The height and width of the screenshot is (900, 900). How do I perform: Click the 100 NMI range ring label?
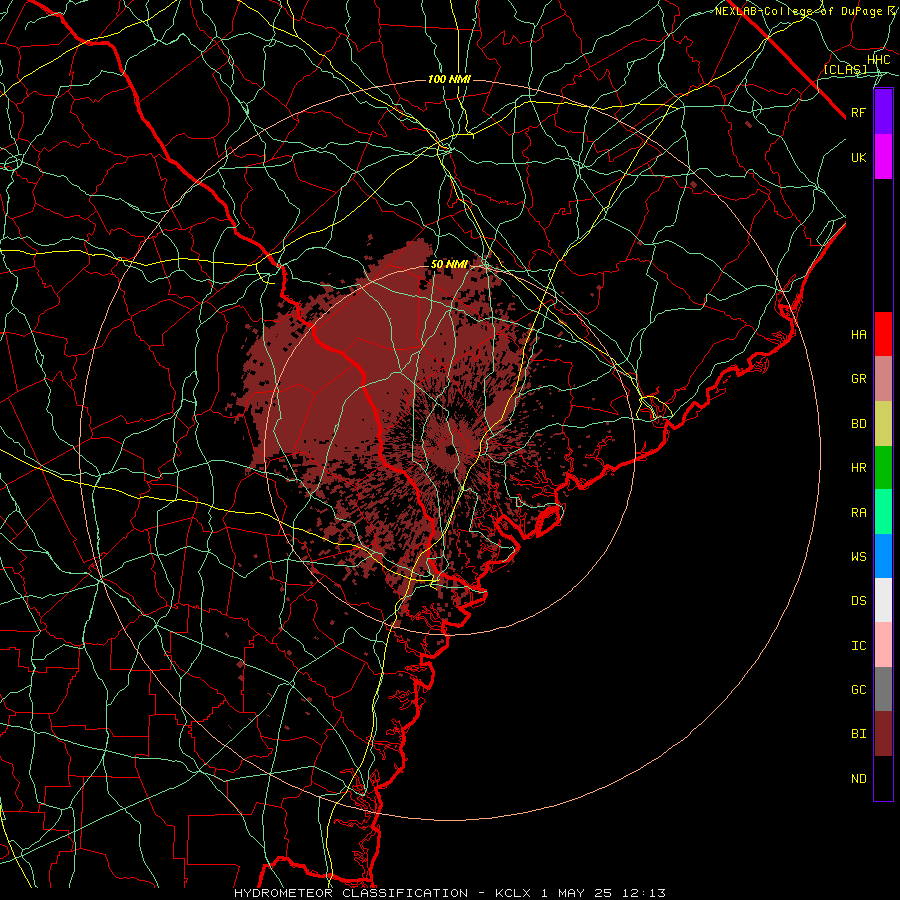click(449, 79)
